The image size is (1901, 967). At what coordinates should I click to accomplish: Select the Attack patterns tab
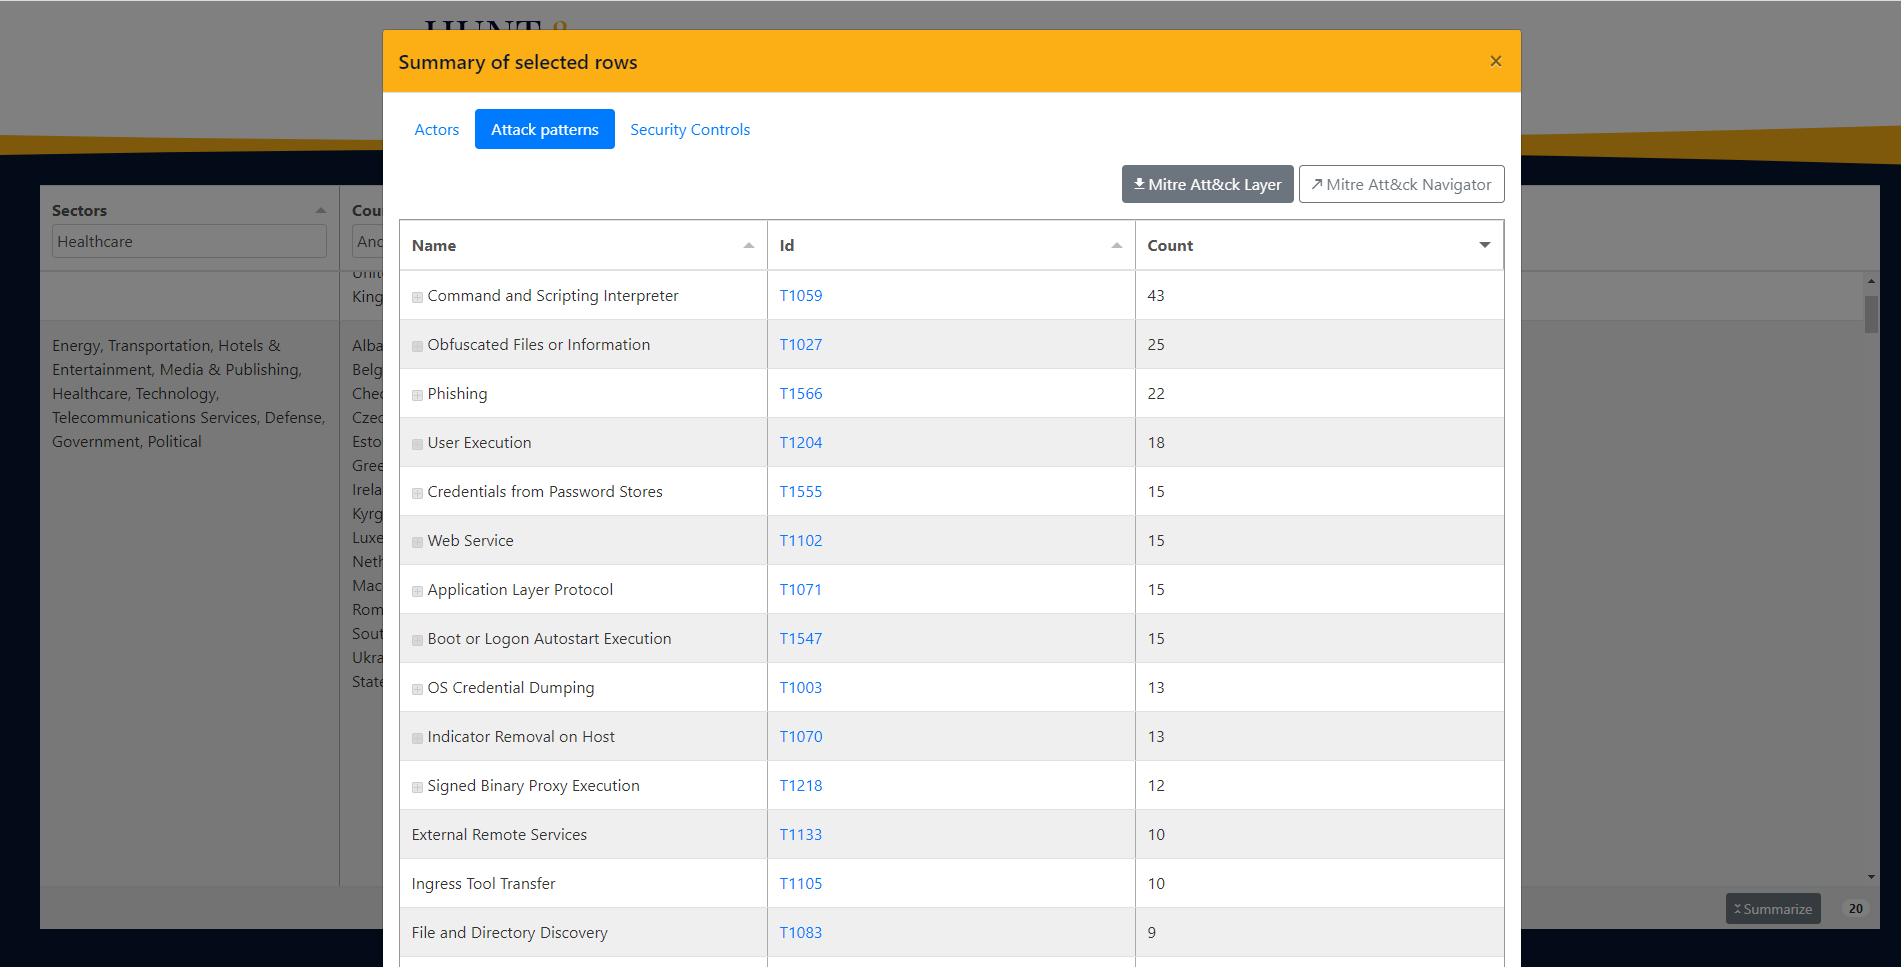pos(545,129)
